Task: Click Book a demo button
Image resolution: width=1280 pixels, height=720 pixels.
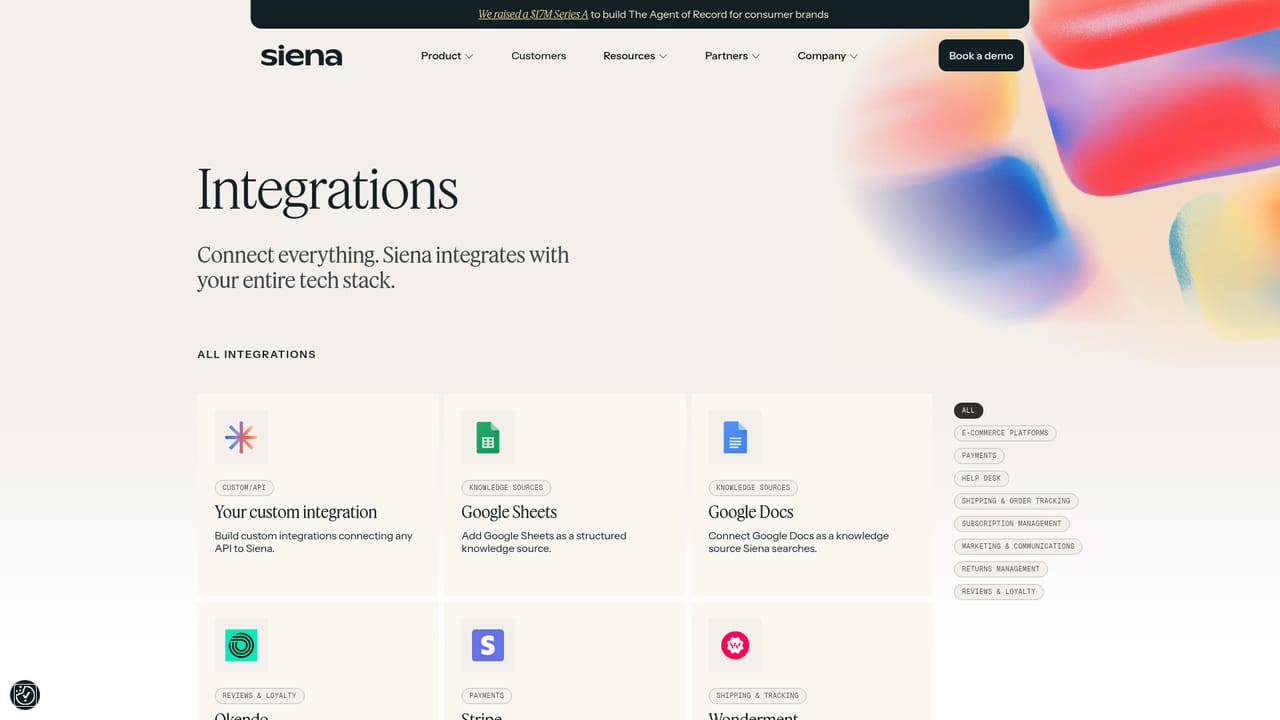Action: (981, 56)
